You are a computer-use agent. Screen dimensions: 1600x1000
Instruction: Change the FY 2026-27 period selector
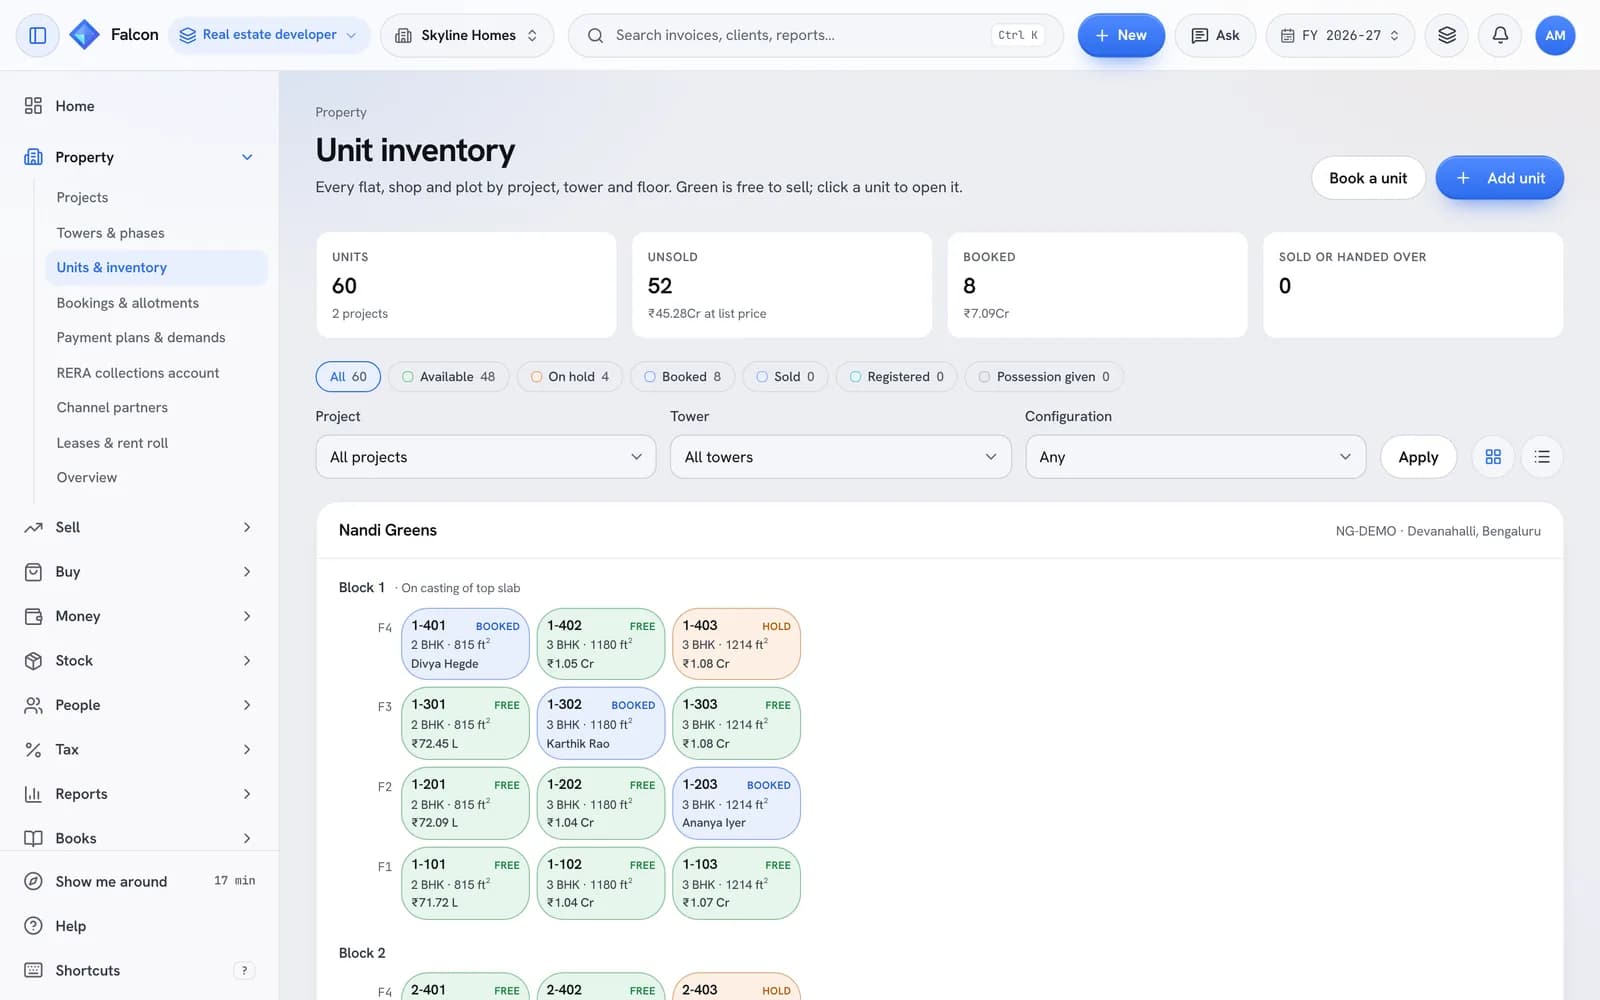pyautogui.click(x=1340, y=35)
